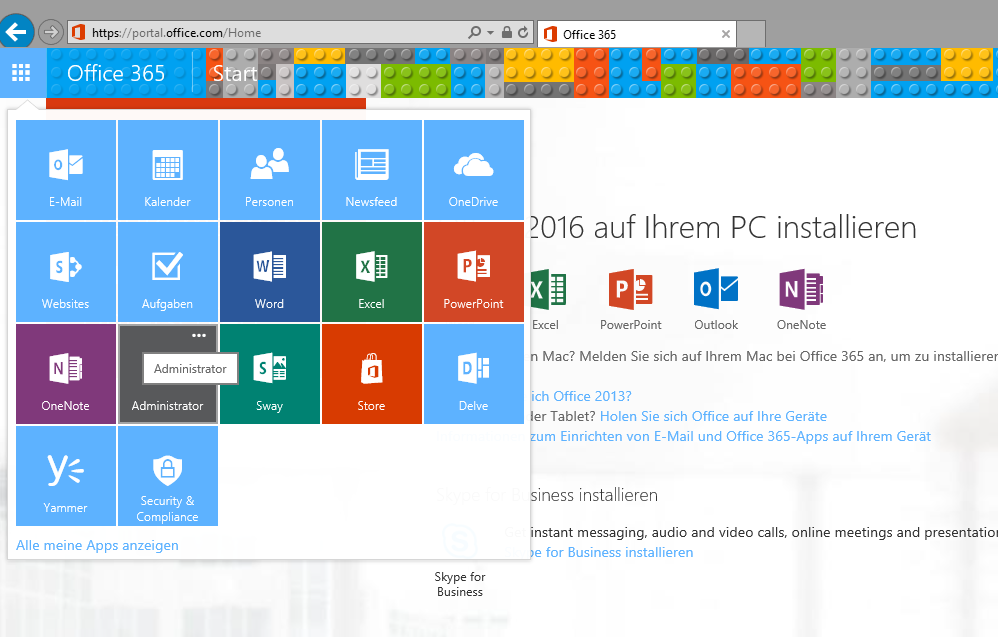
Task: Click the PowerPoint icon on install page
Action: click(x=631, y=289)
